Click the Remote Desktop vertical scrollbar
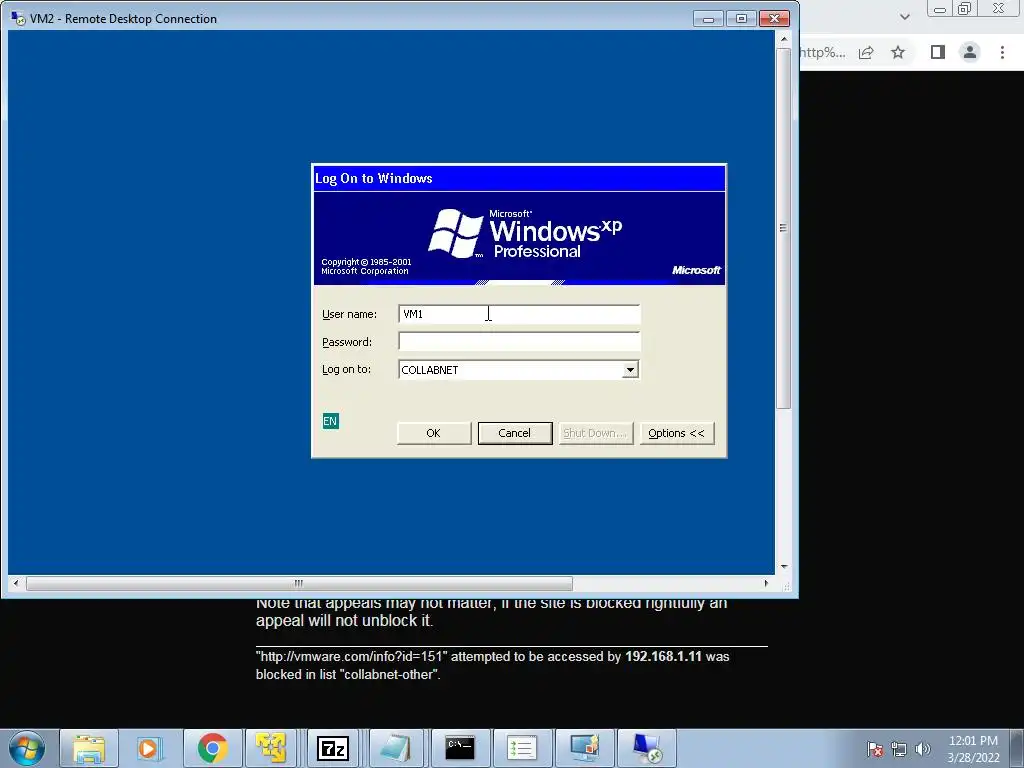Screen dimensions: 1024x768 coord(784,229)
